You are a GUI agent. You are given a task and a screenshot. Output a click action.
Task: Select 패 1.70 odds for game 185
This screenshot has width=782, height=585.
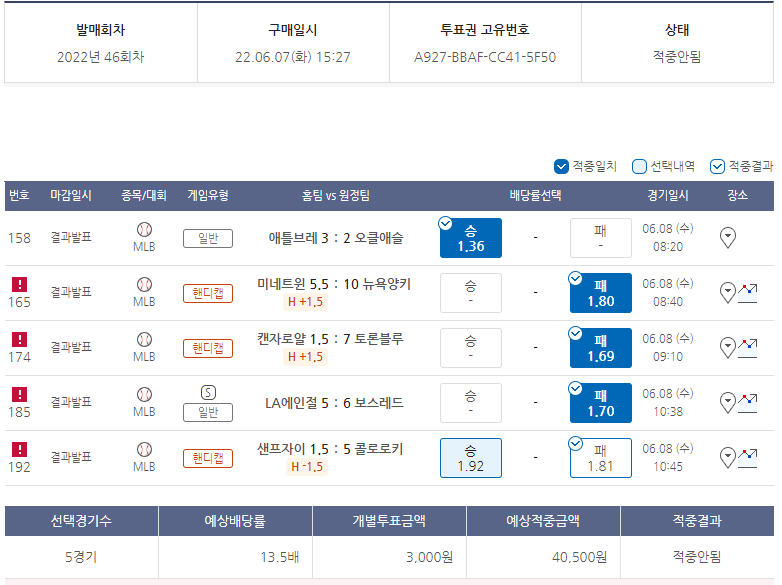click(x=600, y=403)
